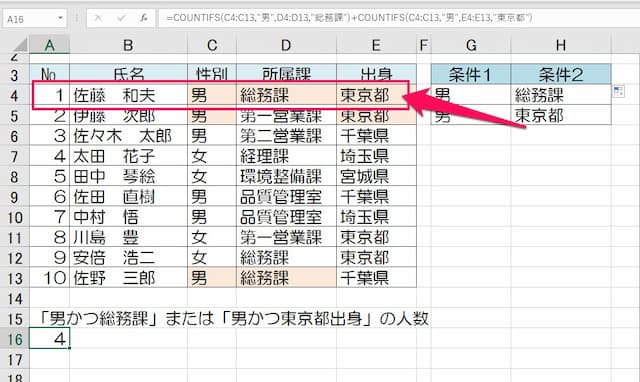The height and width of the screenshot is (382, 640).
Task: Select row 16 header
Action: (14, 339)
